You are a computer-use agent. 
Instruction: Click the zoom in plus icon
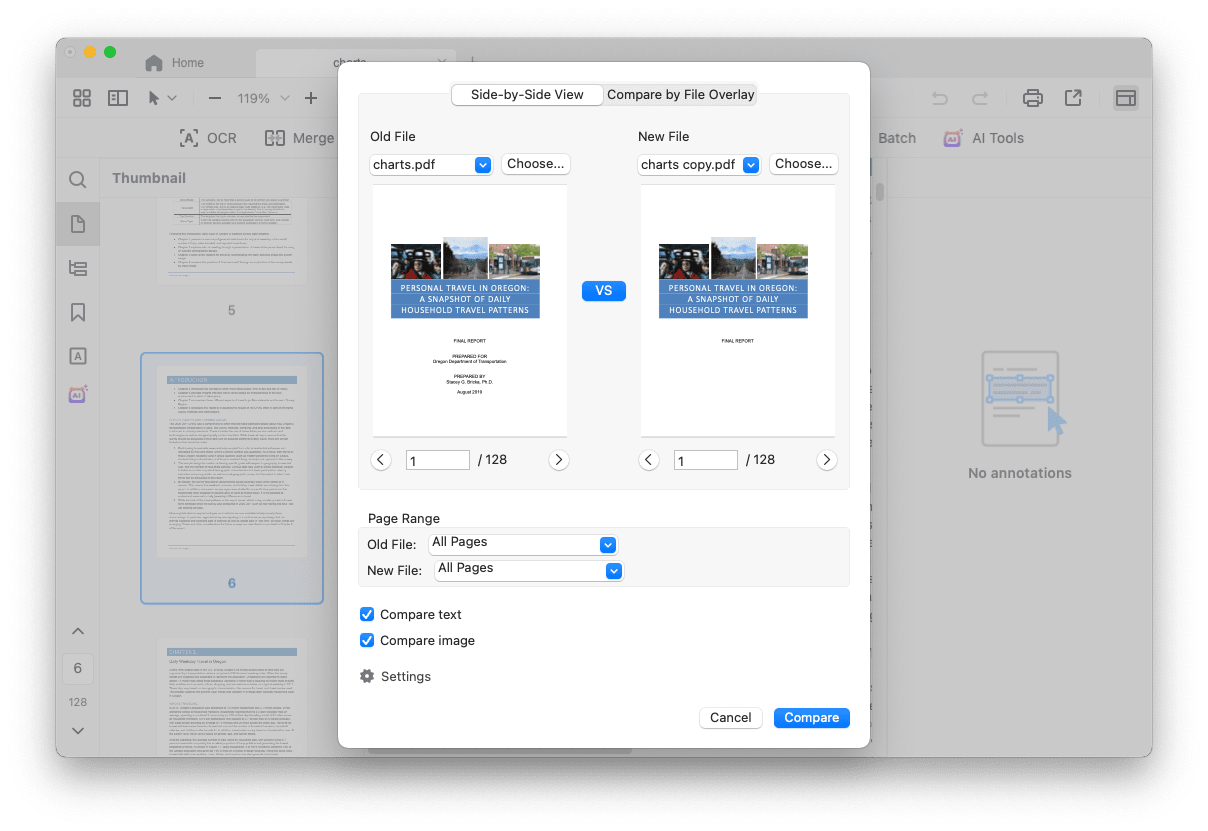click(x=311, y=98)
